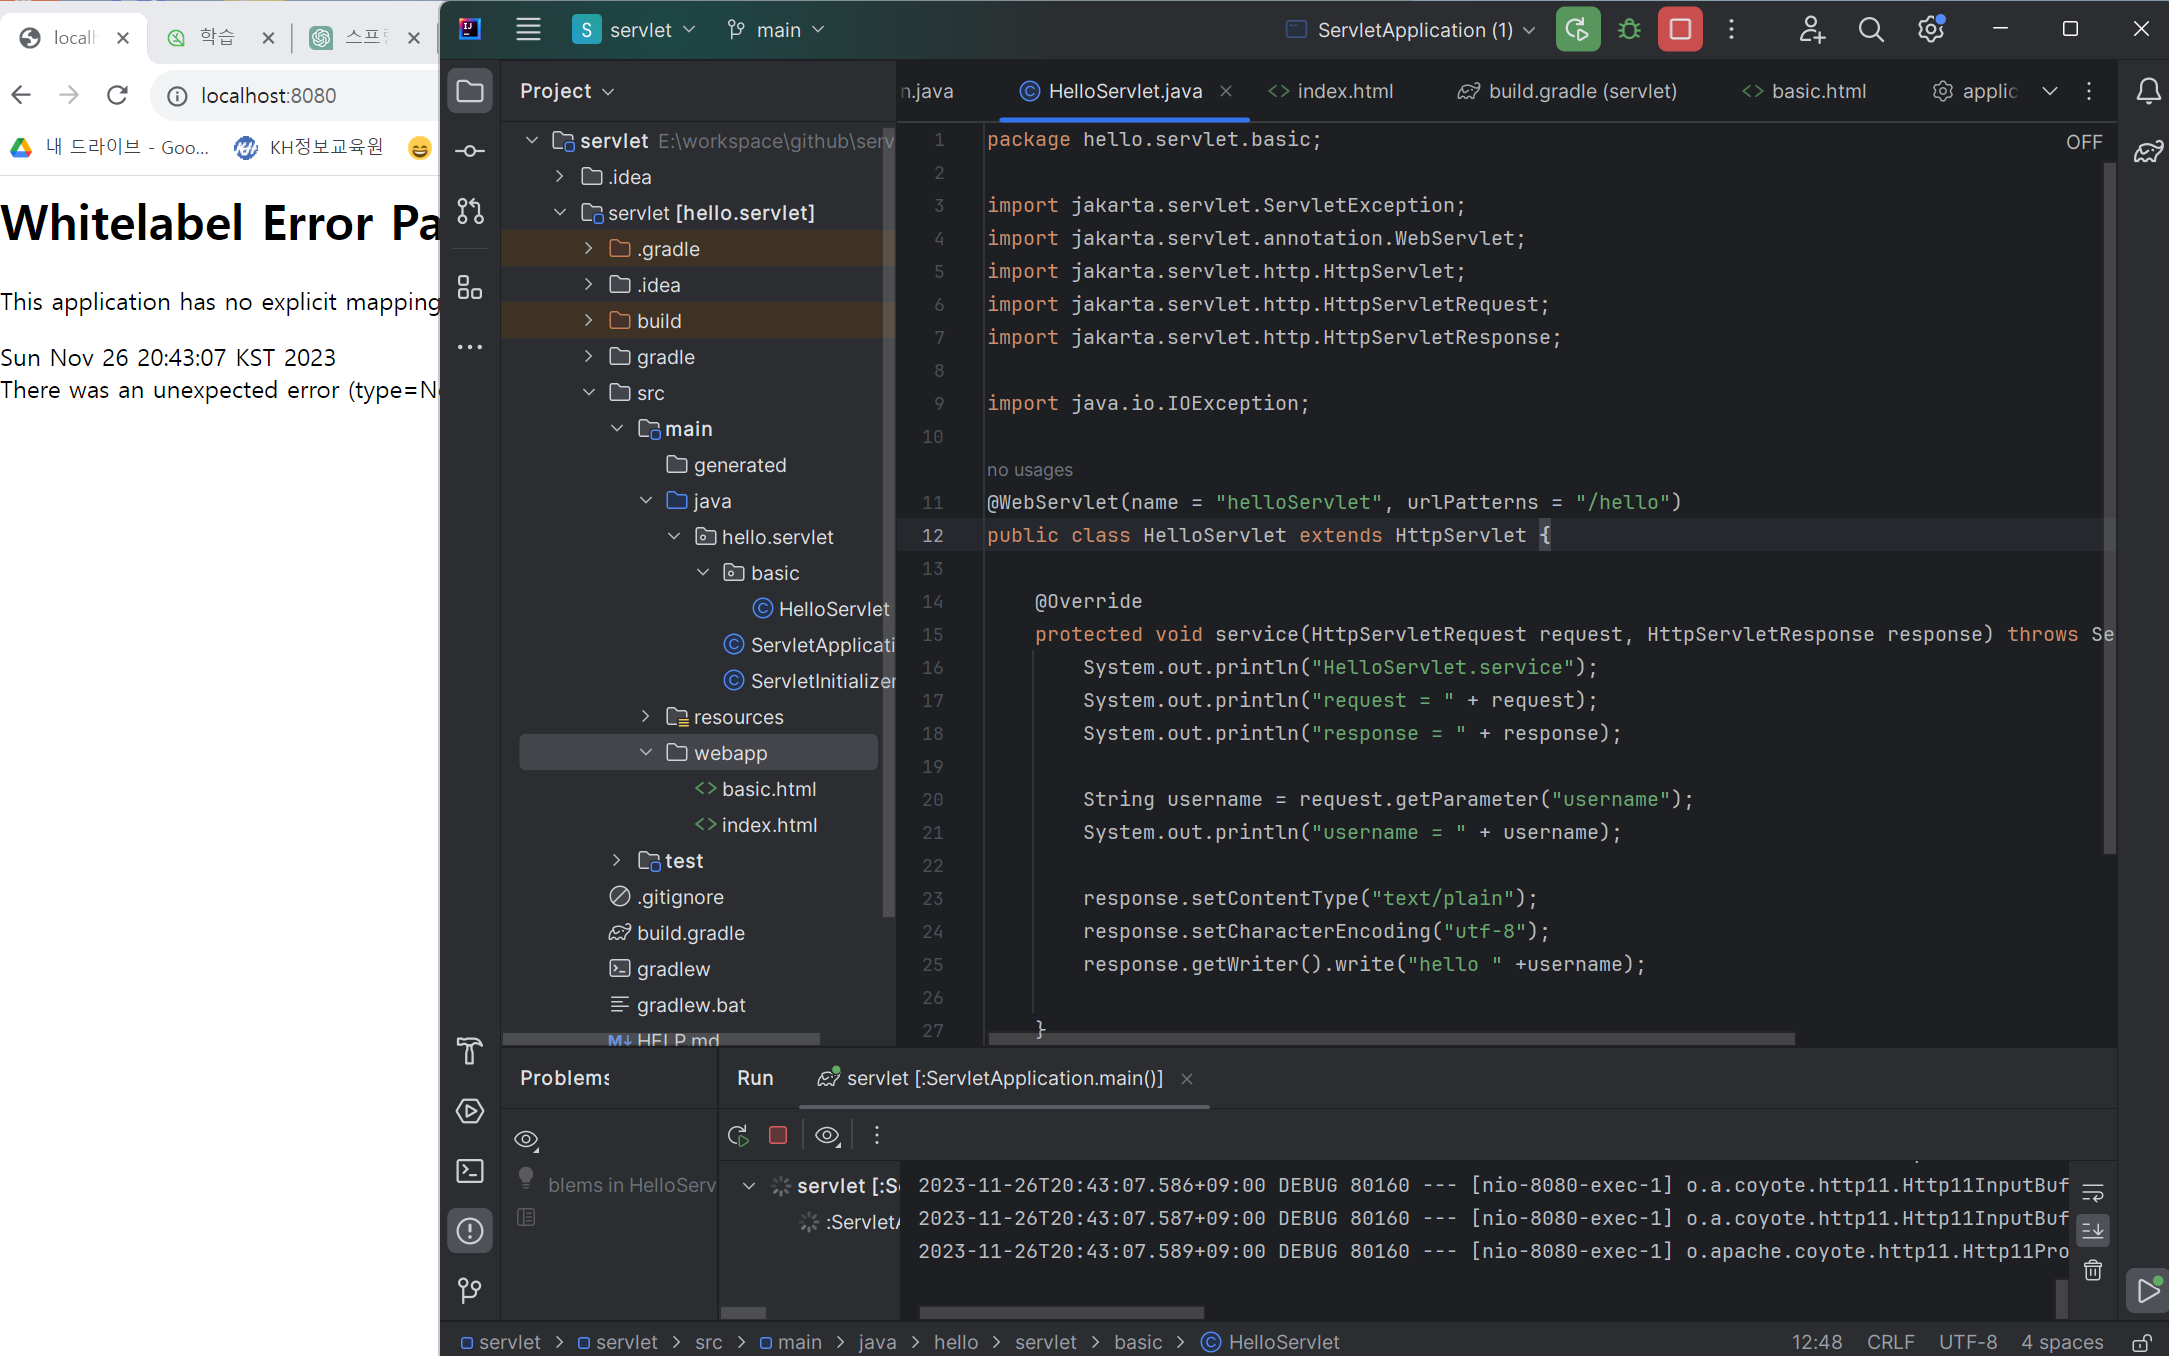The width and height of the screenshot is (2169, 1356).
Task: Open KH정보교육원 bookmark in Chrome
Action: click(x=308, y=147)
